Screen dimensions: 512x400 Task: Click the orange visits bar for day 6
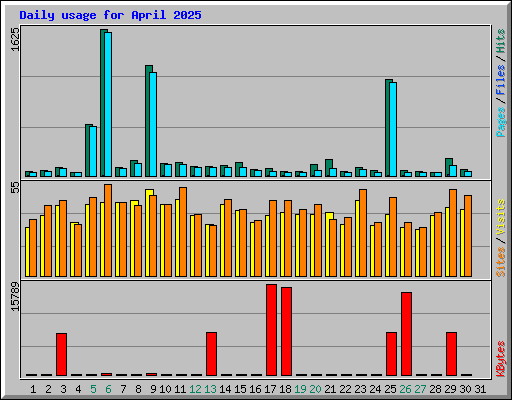[108, 230]
